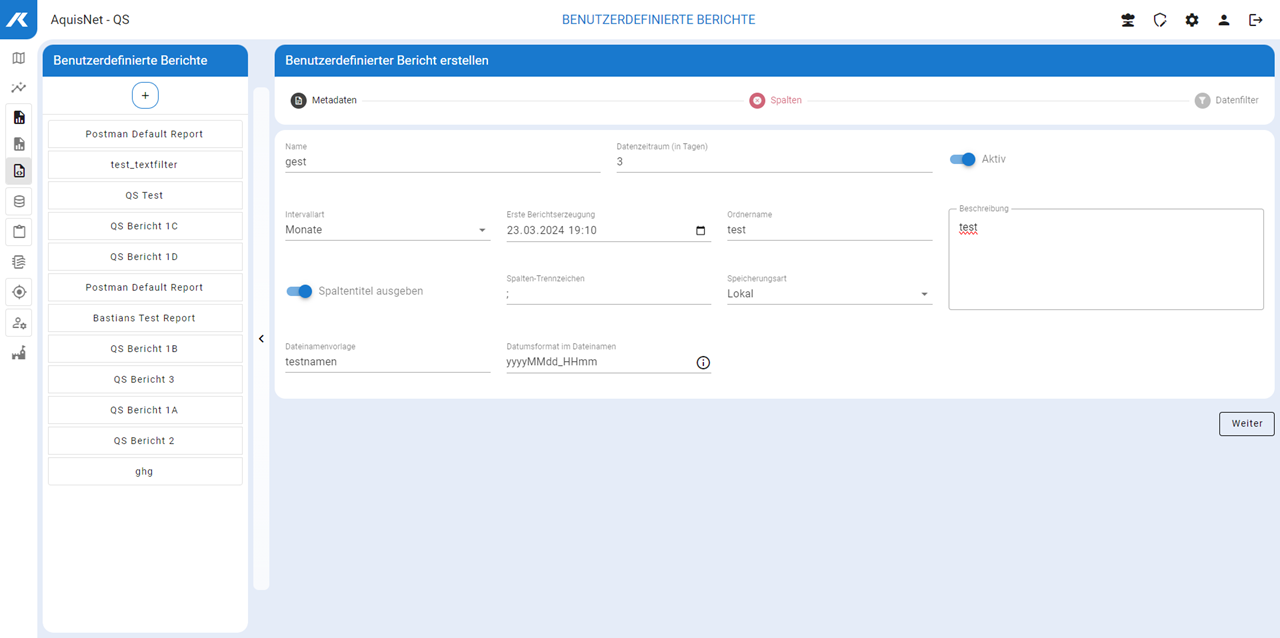The width and height of the screenshot is (1280, 638).
Task: Click the Weiter button
Action: (x=1246, y=424)
